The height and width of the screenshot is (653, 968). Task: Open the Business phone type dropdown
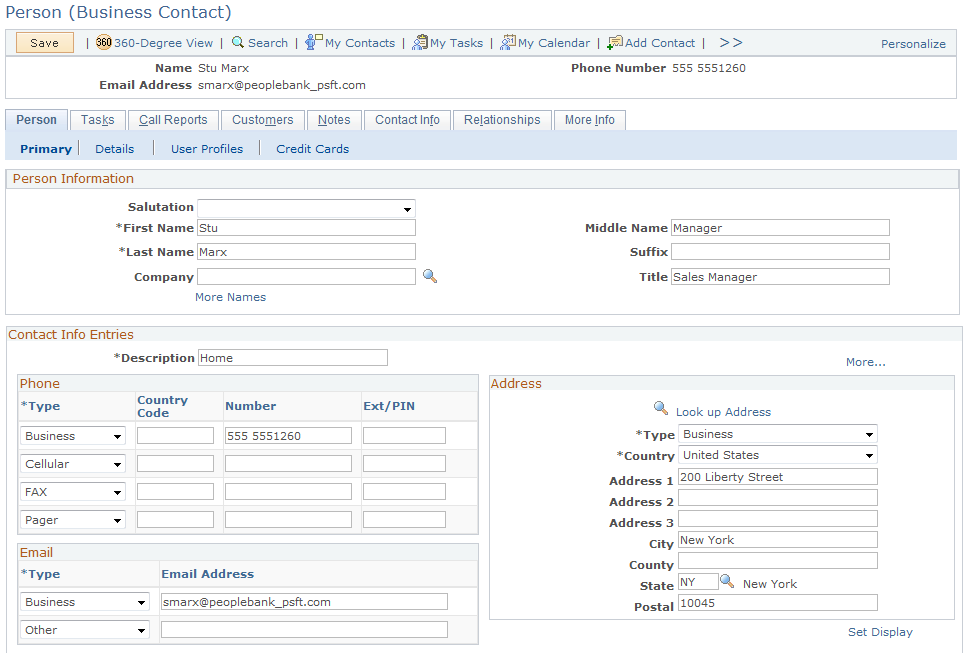[73, 436]
